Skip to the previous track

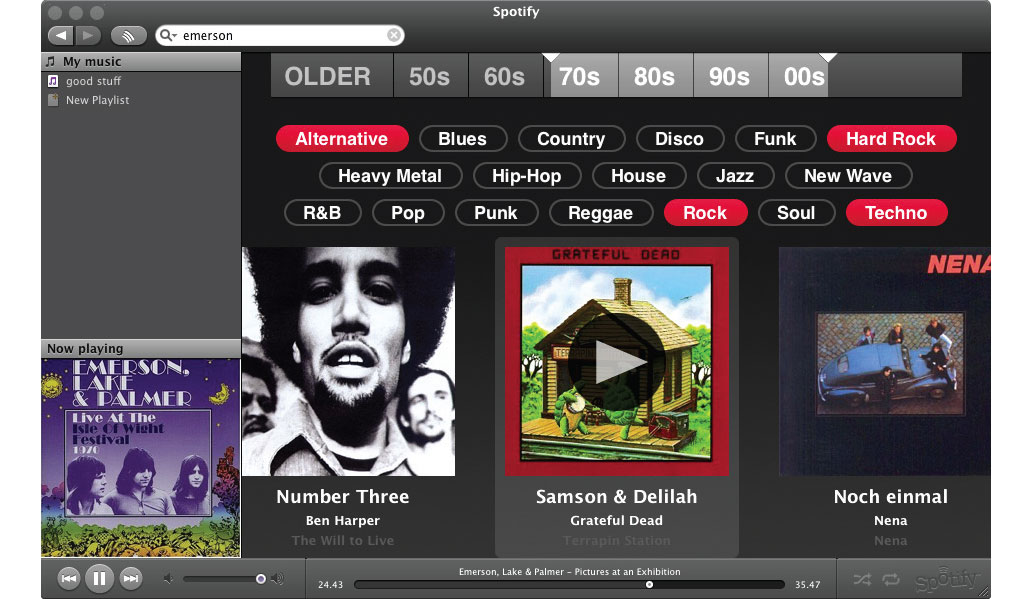[69, 578]
